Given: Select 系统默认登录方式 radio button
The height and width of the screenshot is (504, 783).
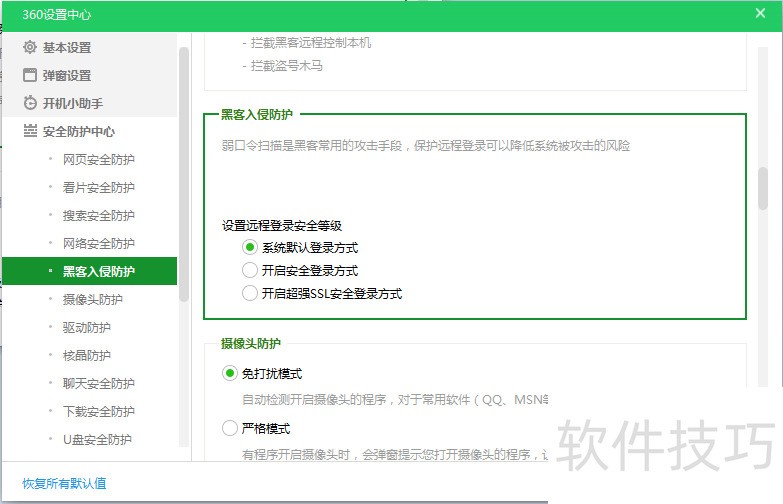Looking at the screenshot, I should click(x=250, y=247).
